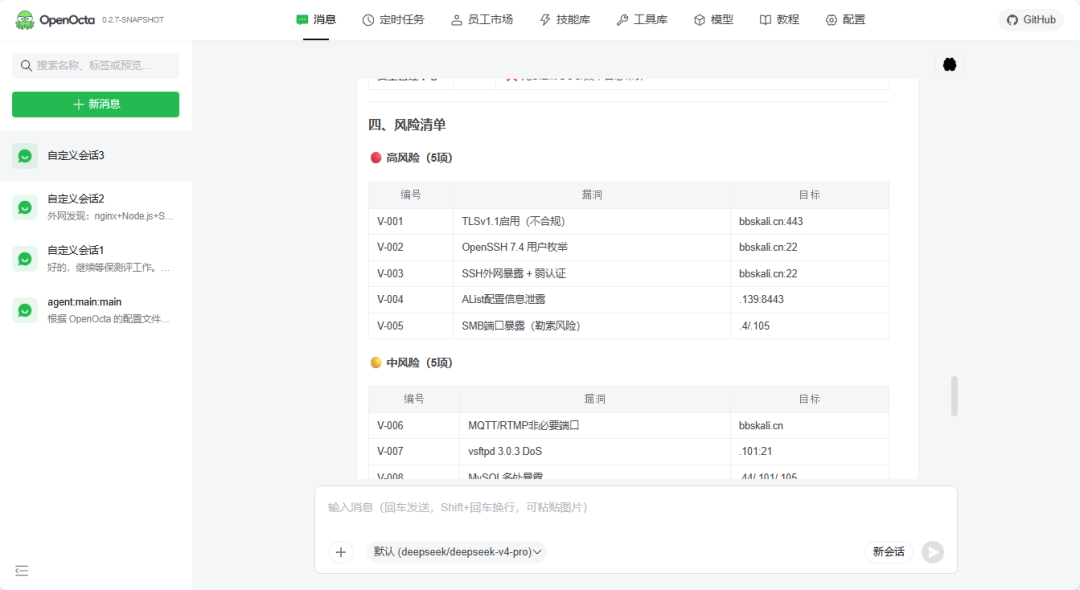Open the GitHub link
The image size is (1080, 590).
(1031, 19)
